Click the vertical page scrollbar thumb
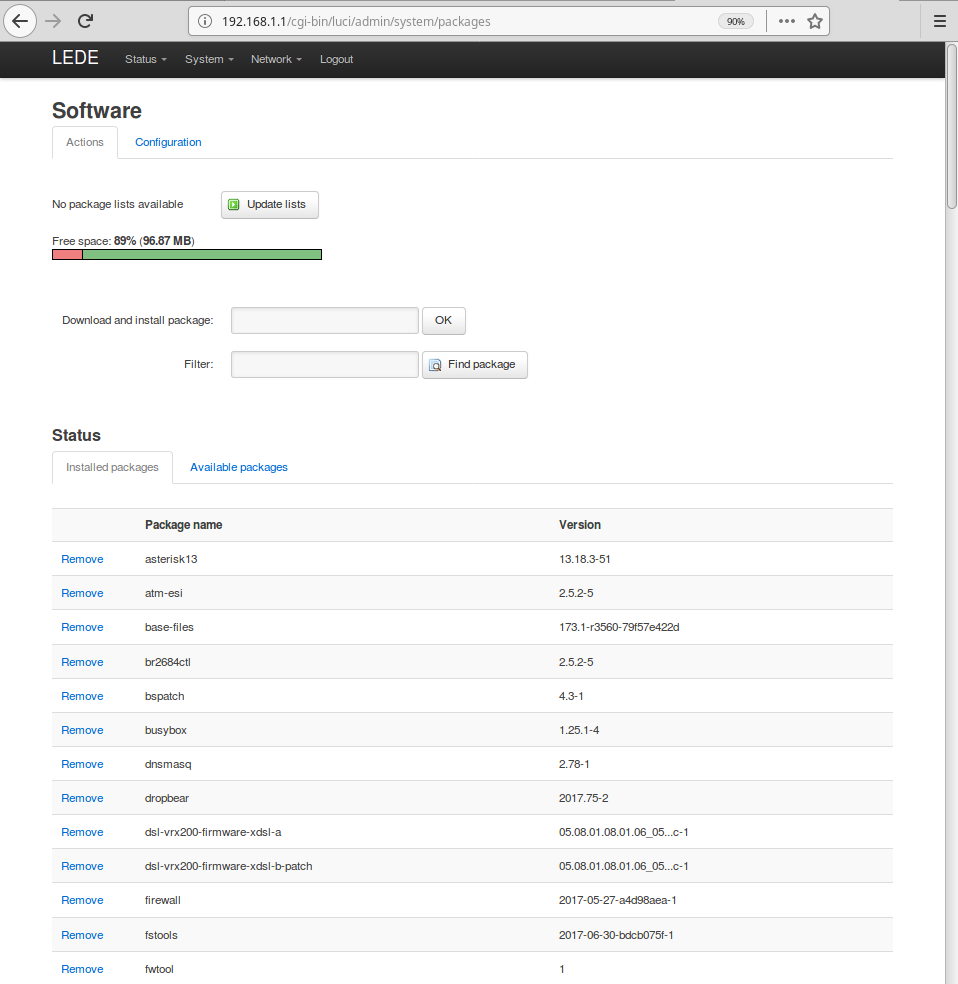Viewport: 958px width, 984px height. (x=952, y=126)
